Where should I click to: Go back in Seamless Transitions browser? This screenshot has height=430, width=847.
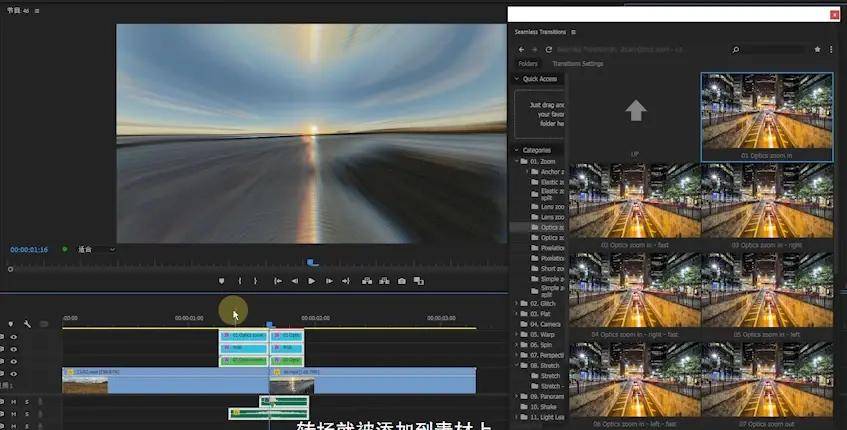521,49
